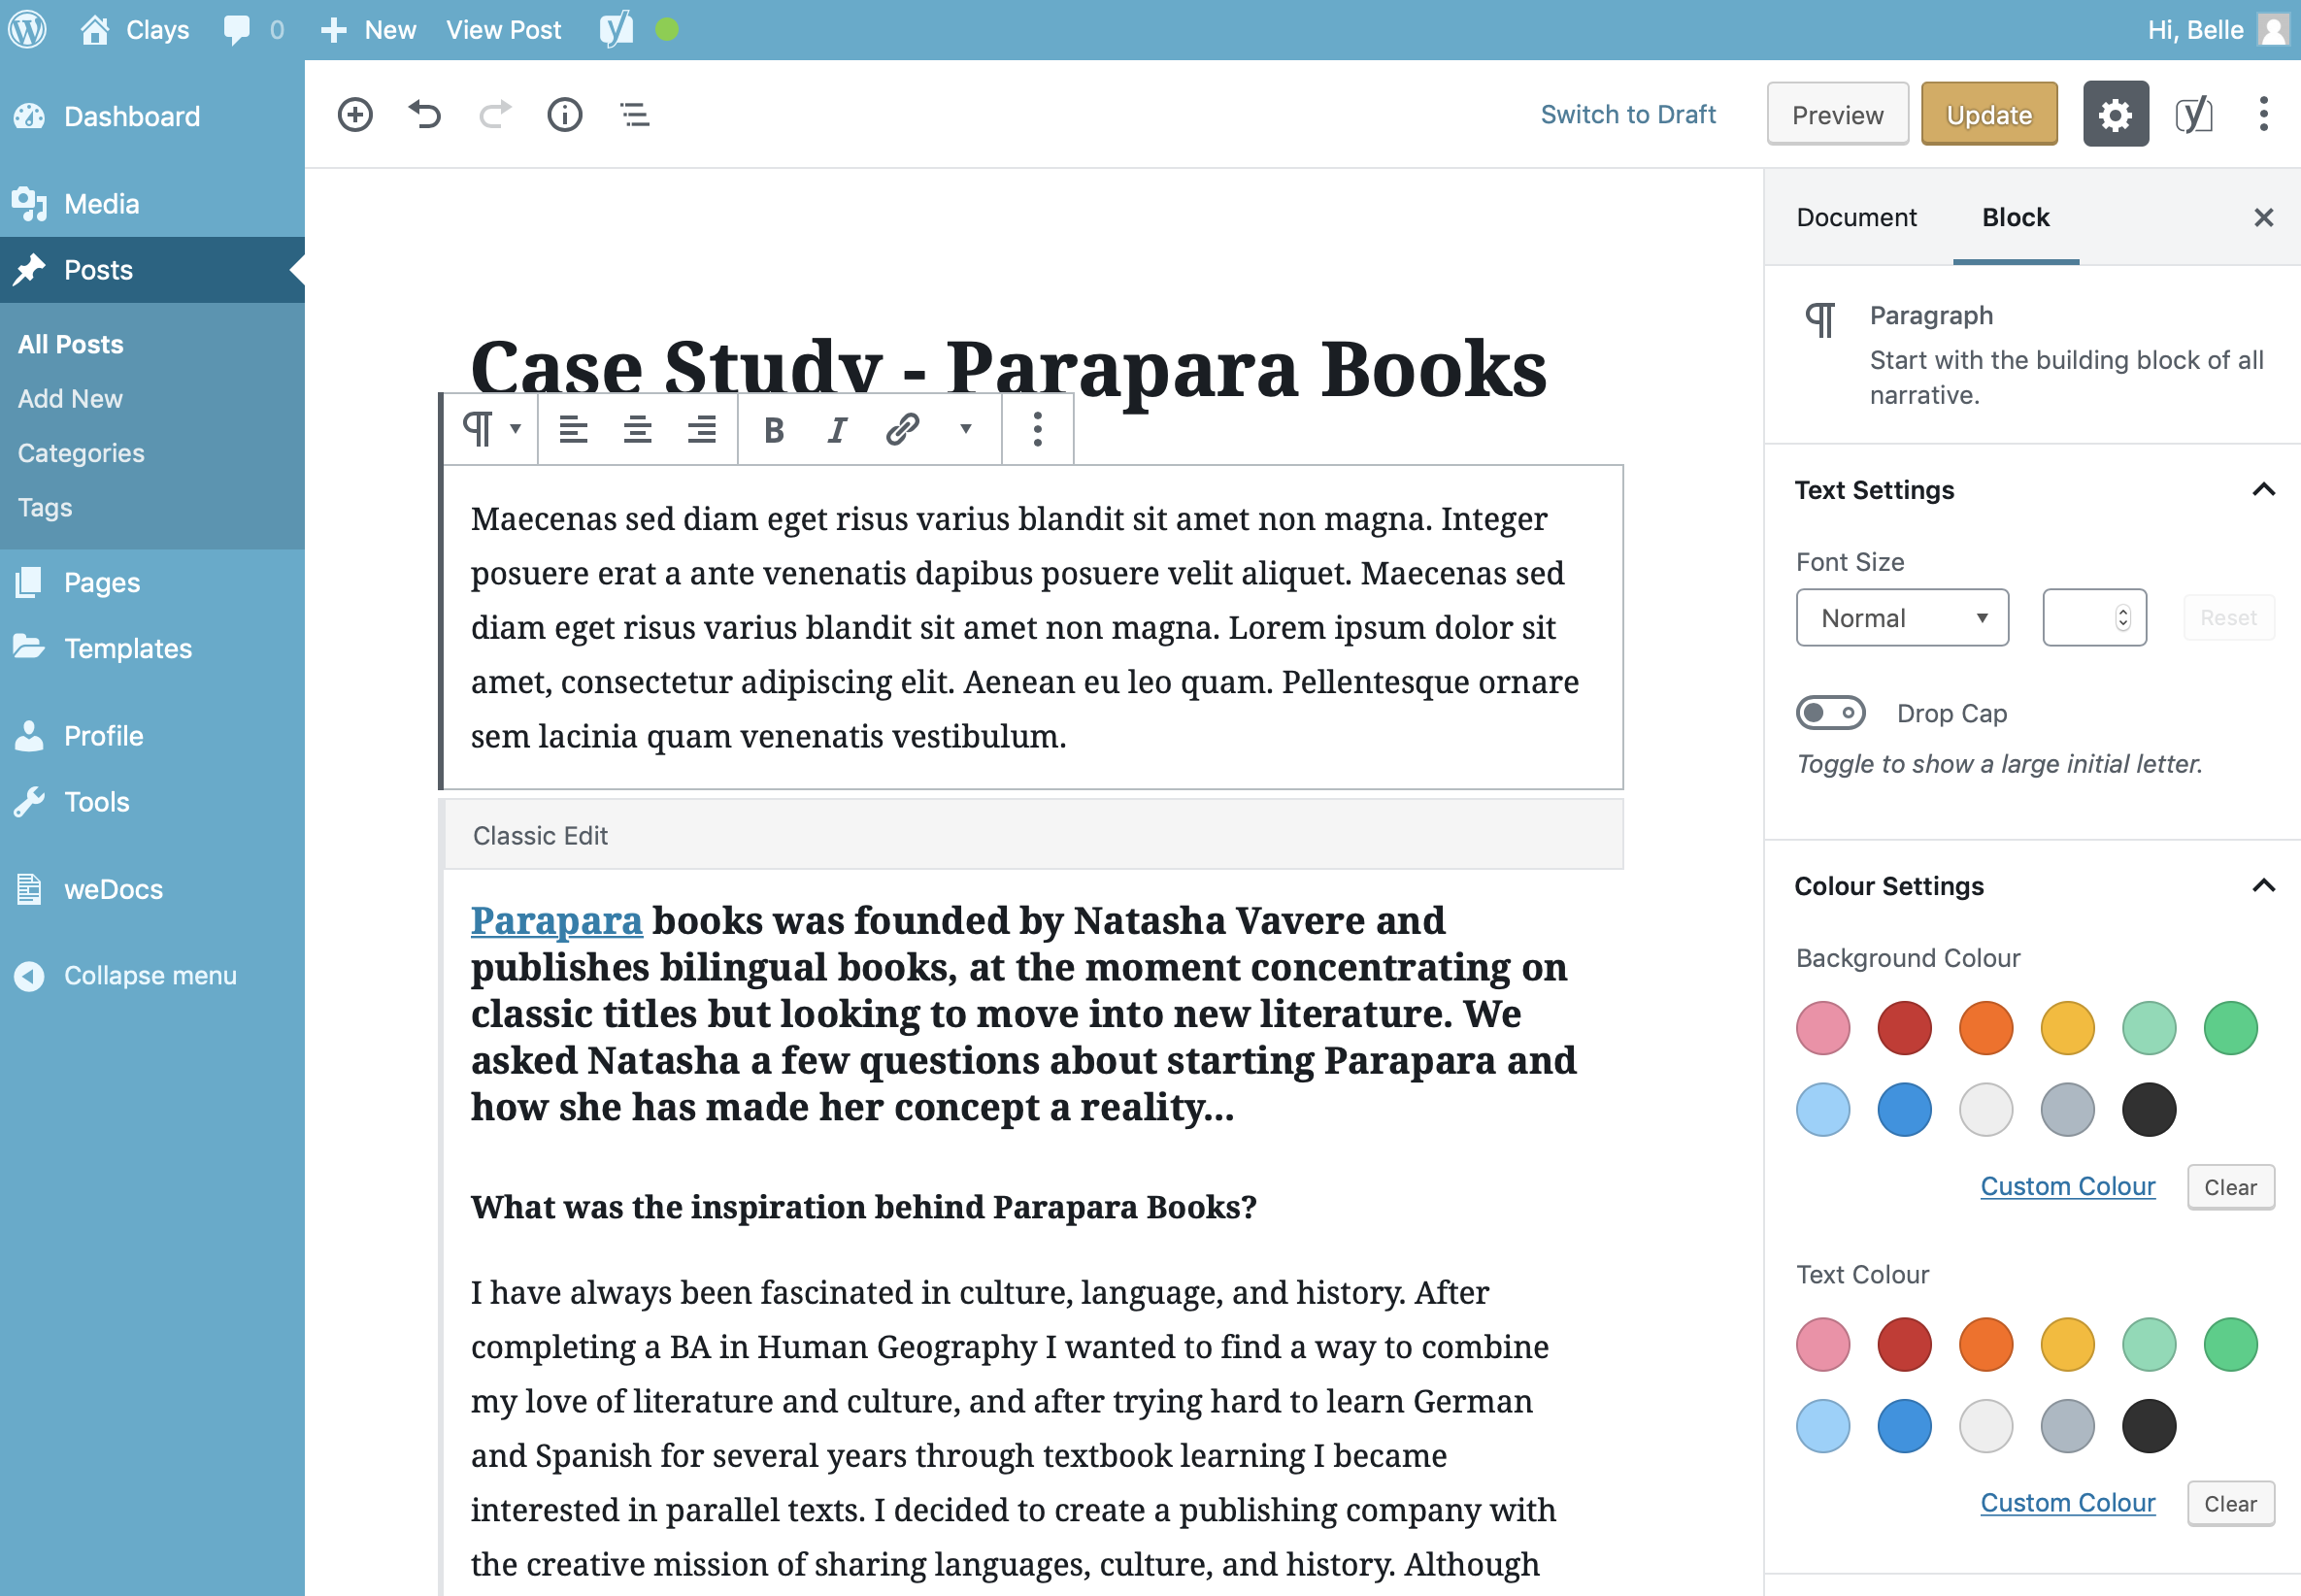Viewport: 2301px width, 1596px height.
Task: Click the WordPress logo in admin bar
Action: 28,29
